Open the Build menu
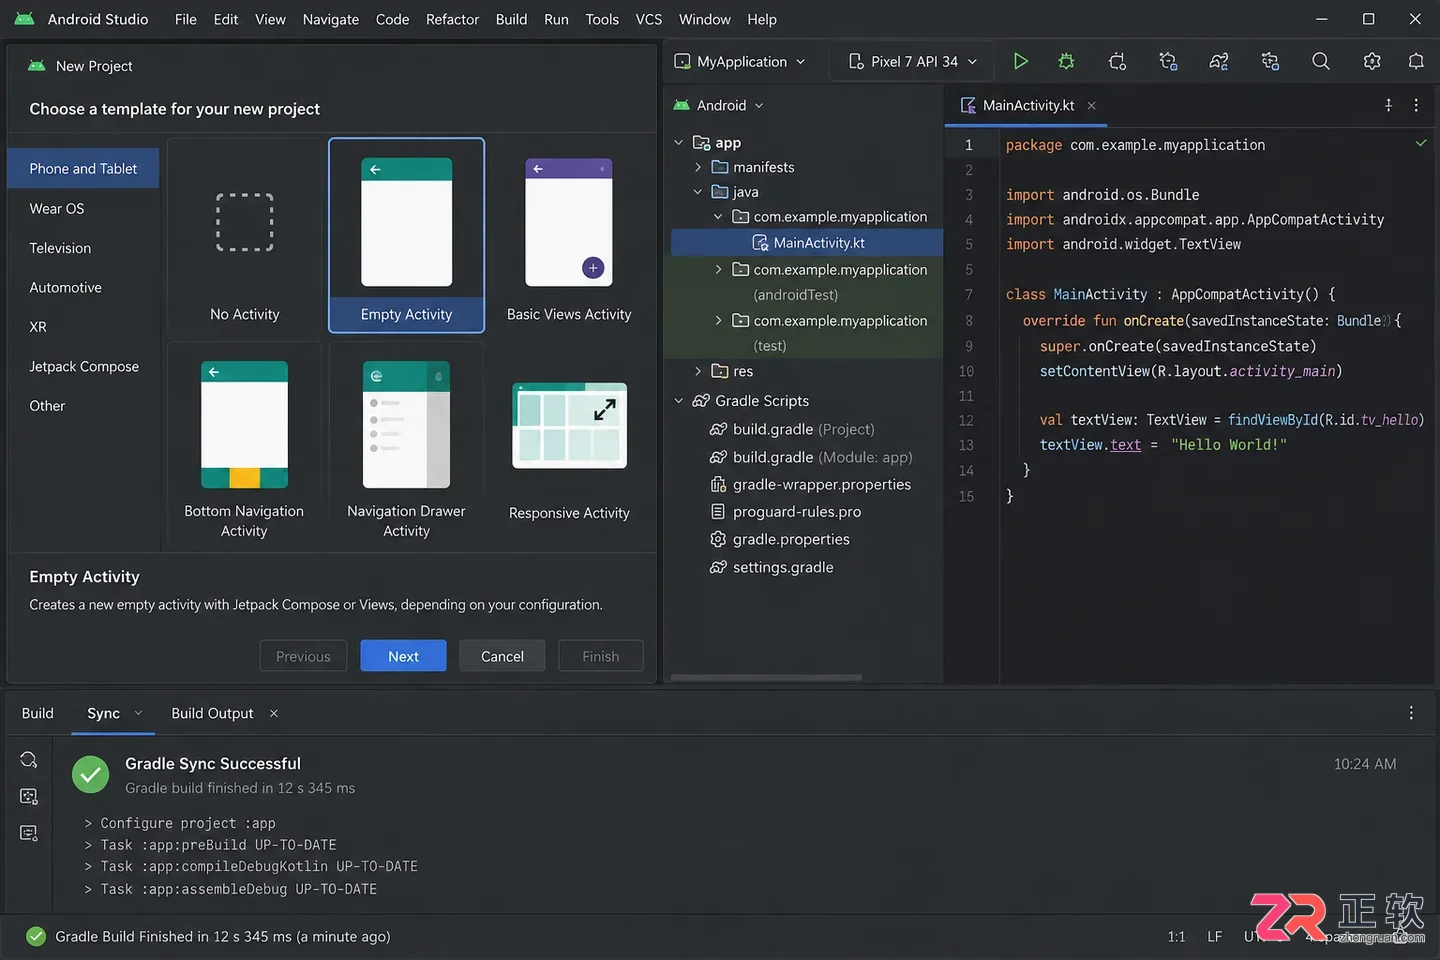Screen dimensions: 1440x960 pos(511,19)
